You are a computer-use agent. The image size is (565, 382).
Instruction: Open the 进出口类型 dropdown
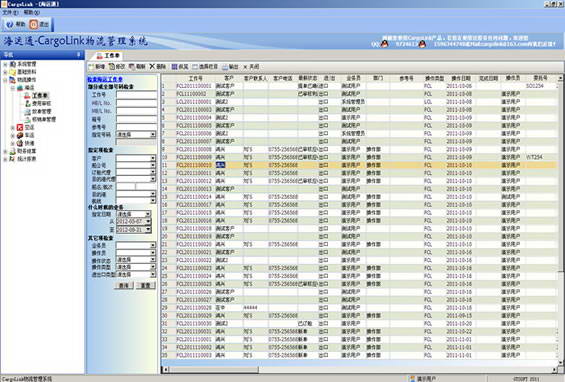(153, 275)
